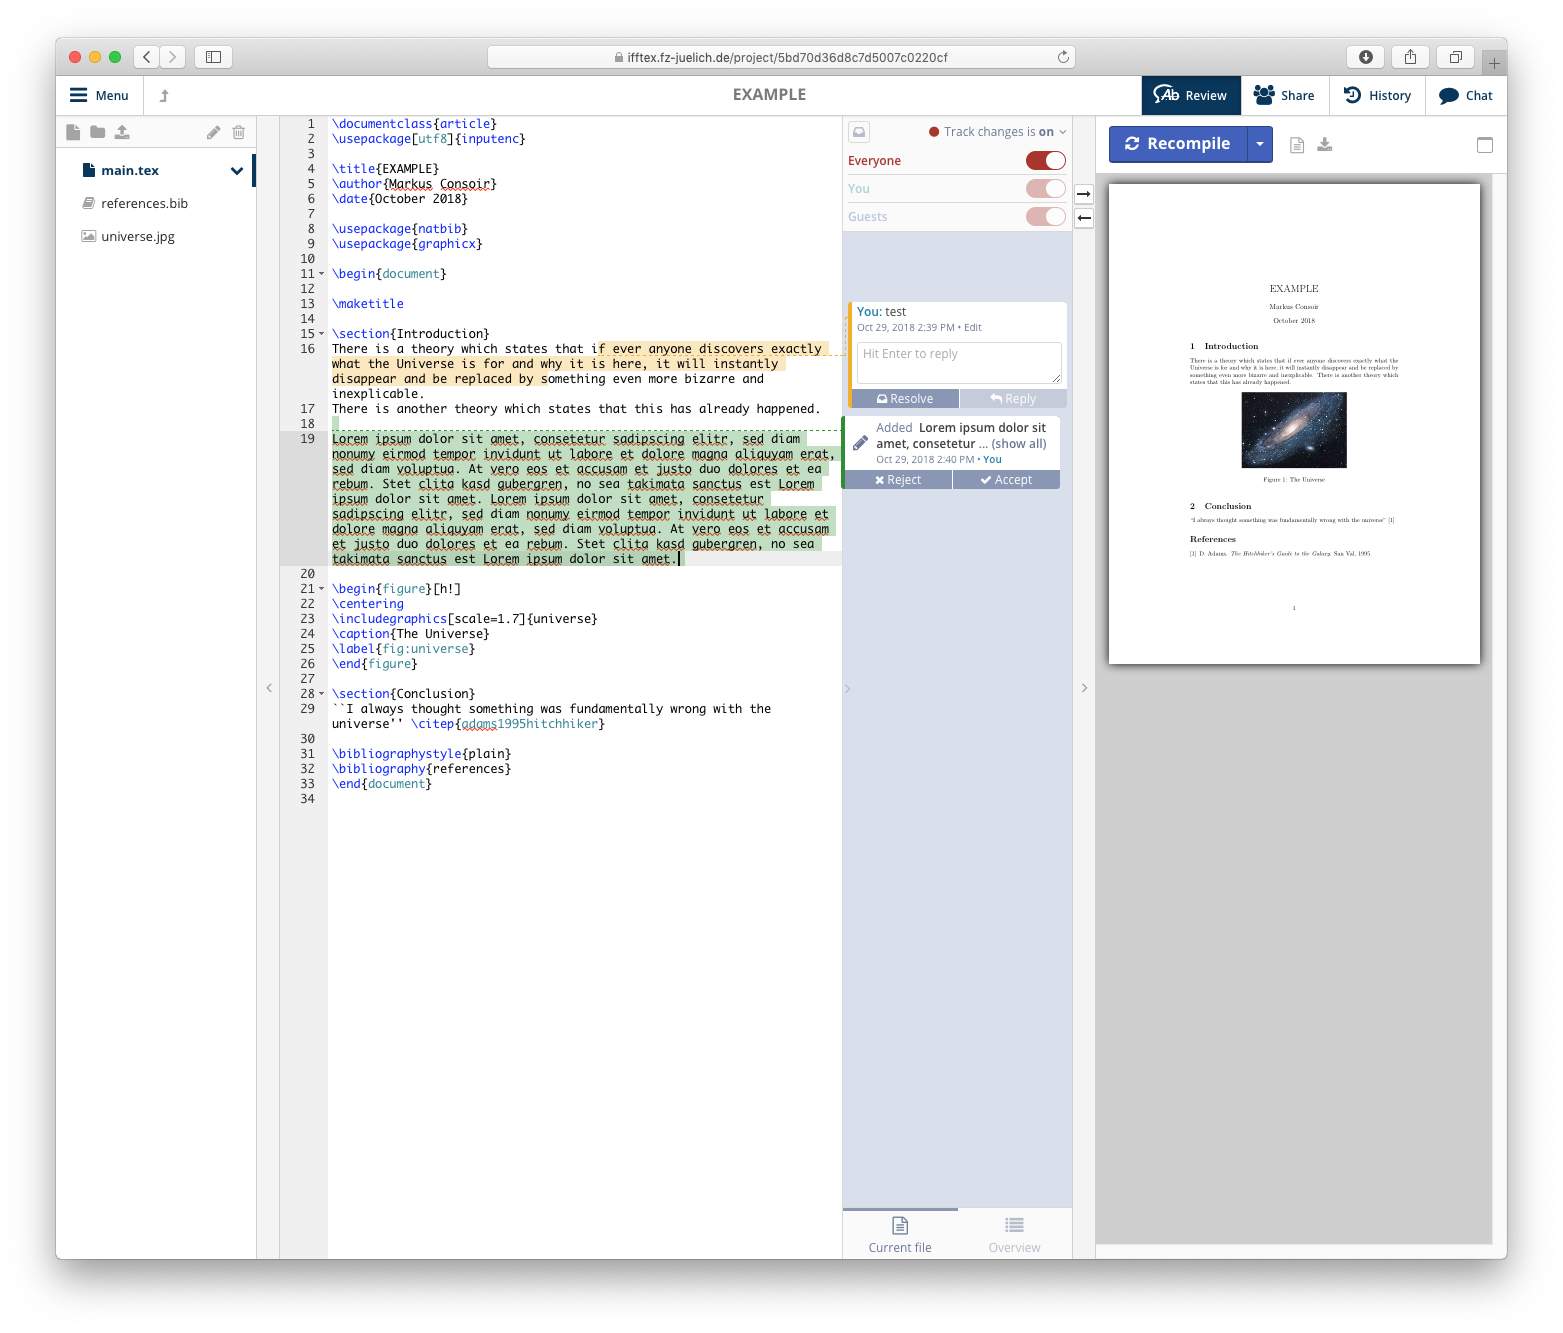1563x1333 pixels.
Task: Toggle track changes for You
Action: (x=1045, y=189)
